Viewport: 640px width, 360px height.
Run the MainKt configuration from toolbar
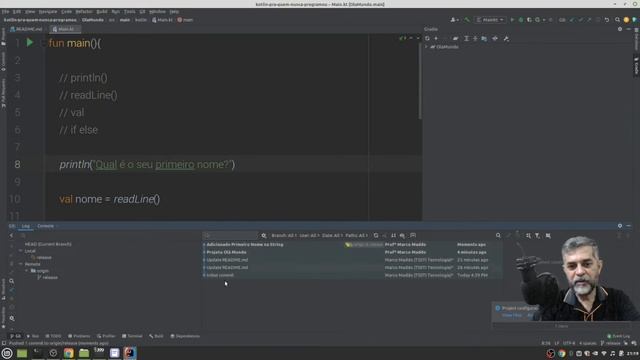(x=512, y=20)
